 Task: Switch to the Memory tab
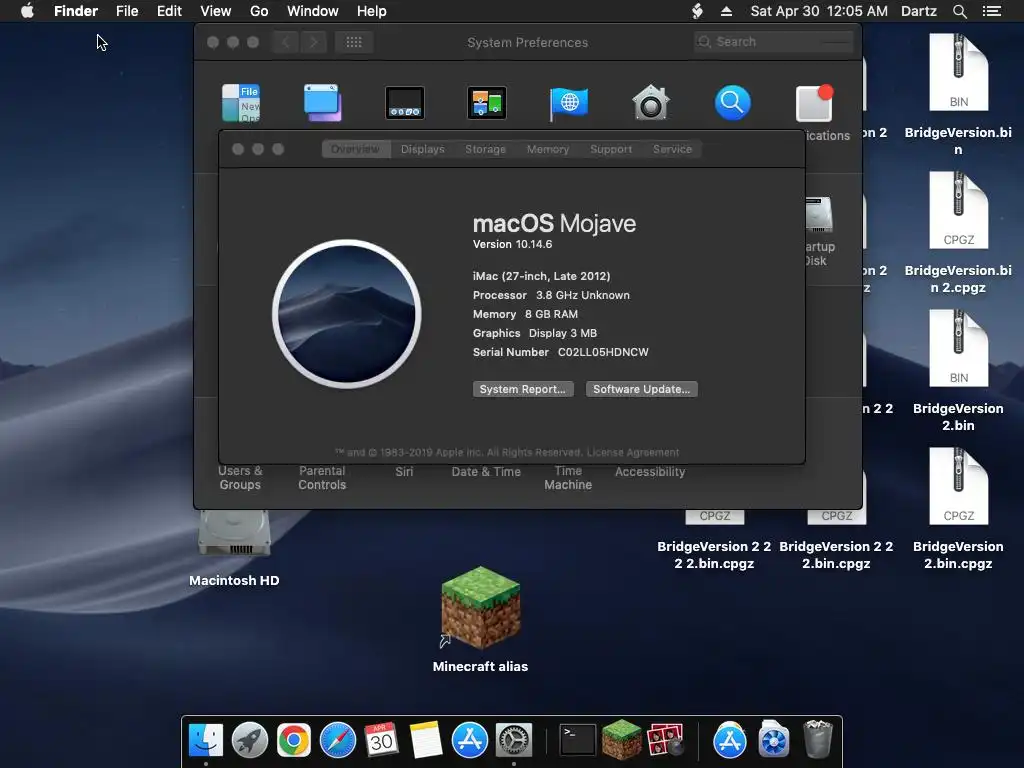tap(548, 149)
